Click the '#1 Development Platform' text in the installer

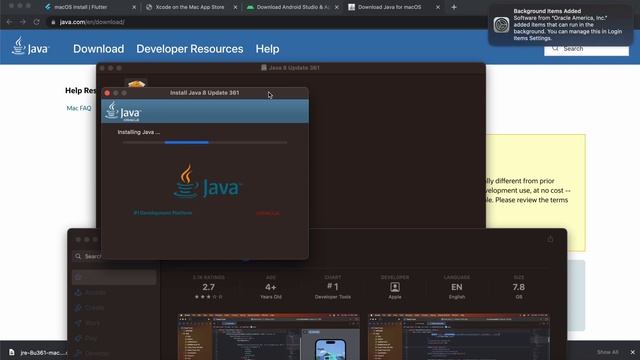tap(163, 213)
